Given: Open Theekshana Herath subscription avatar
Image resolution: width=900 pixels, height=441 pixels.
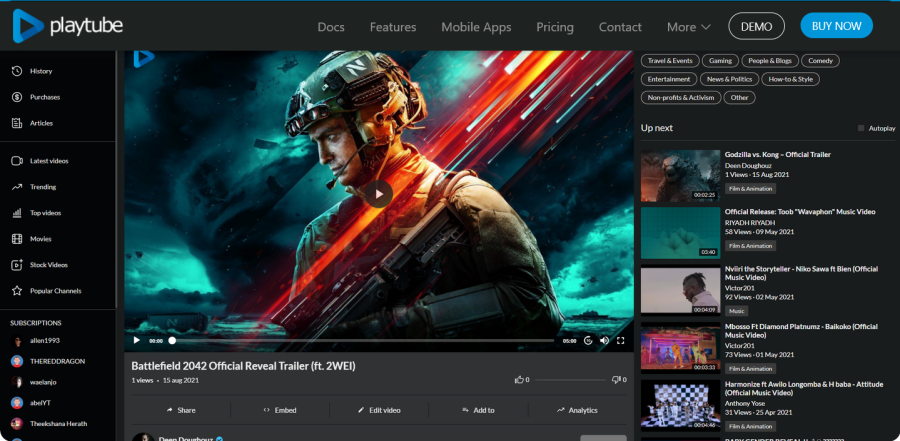Looking at the screenshot, I should point(17,424).
